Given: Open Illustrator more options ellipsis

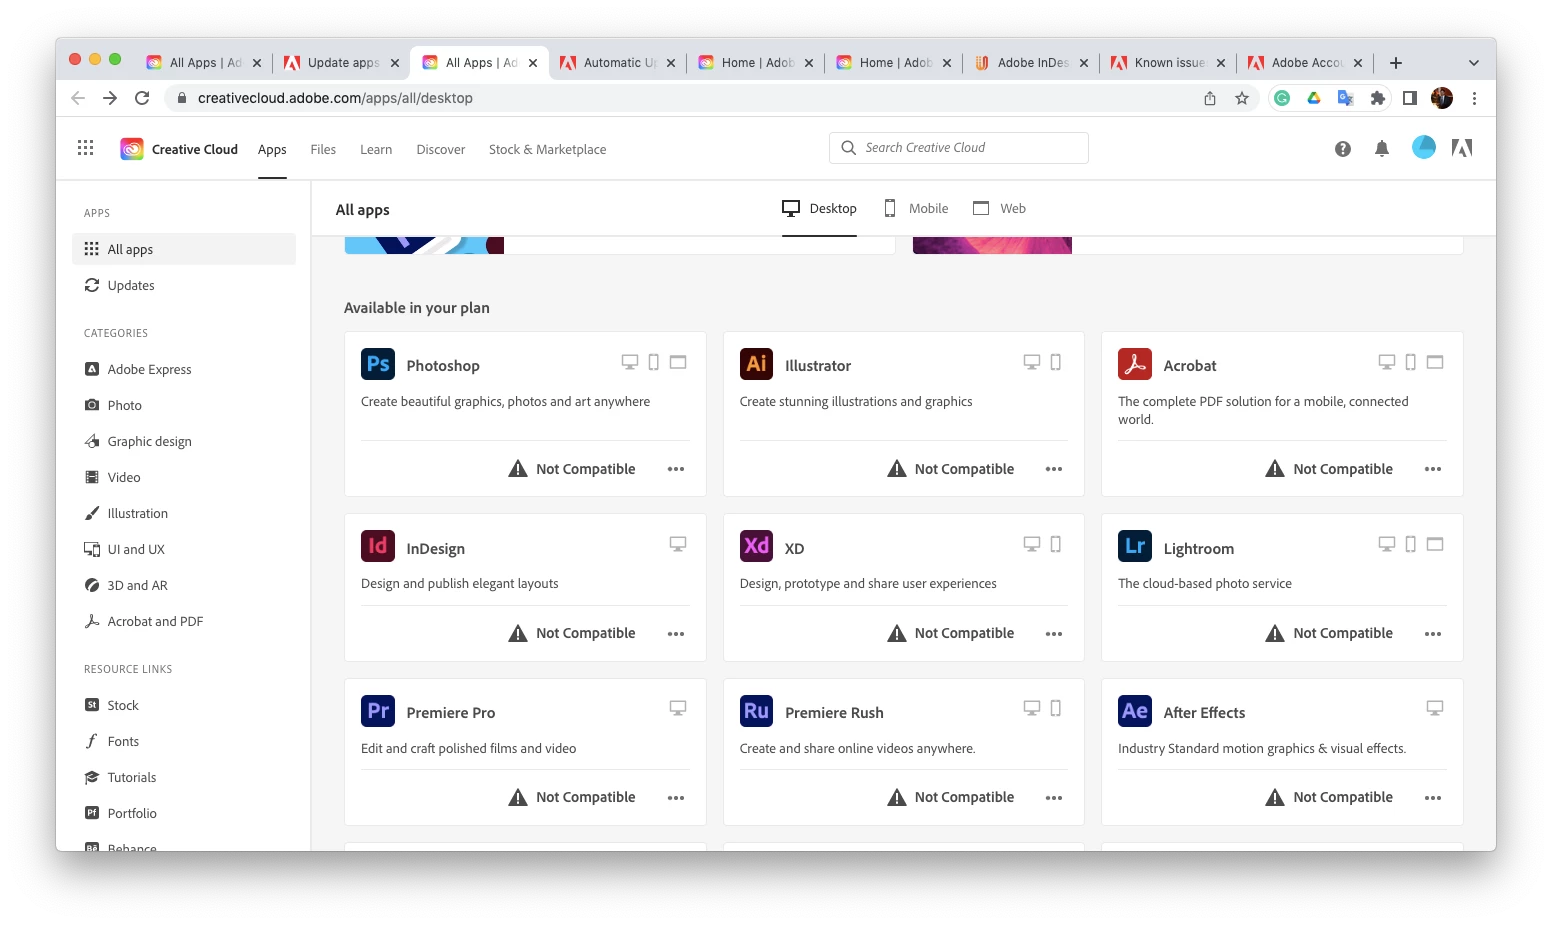Looking at the screenshot, I should click(x=1054, y=469).
